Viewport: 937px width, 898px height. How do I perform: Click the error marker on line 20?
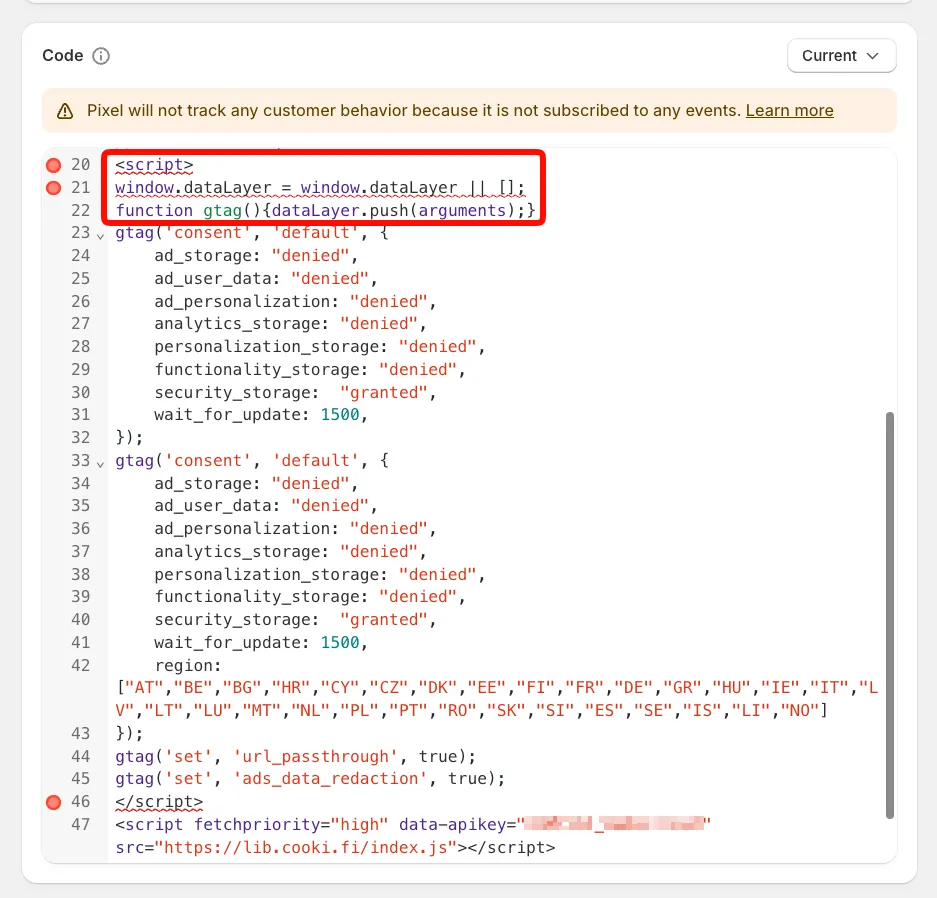point(54,165)
